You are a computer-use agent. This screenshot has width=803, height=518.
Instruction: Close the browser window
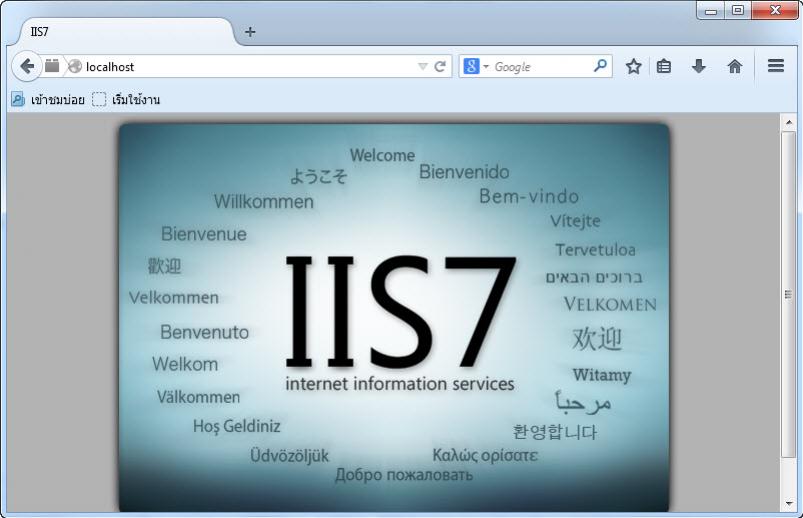775,10
